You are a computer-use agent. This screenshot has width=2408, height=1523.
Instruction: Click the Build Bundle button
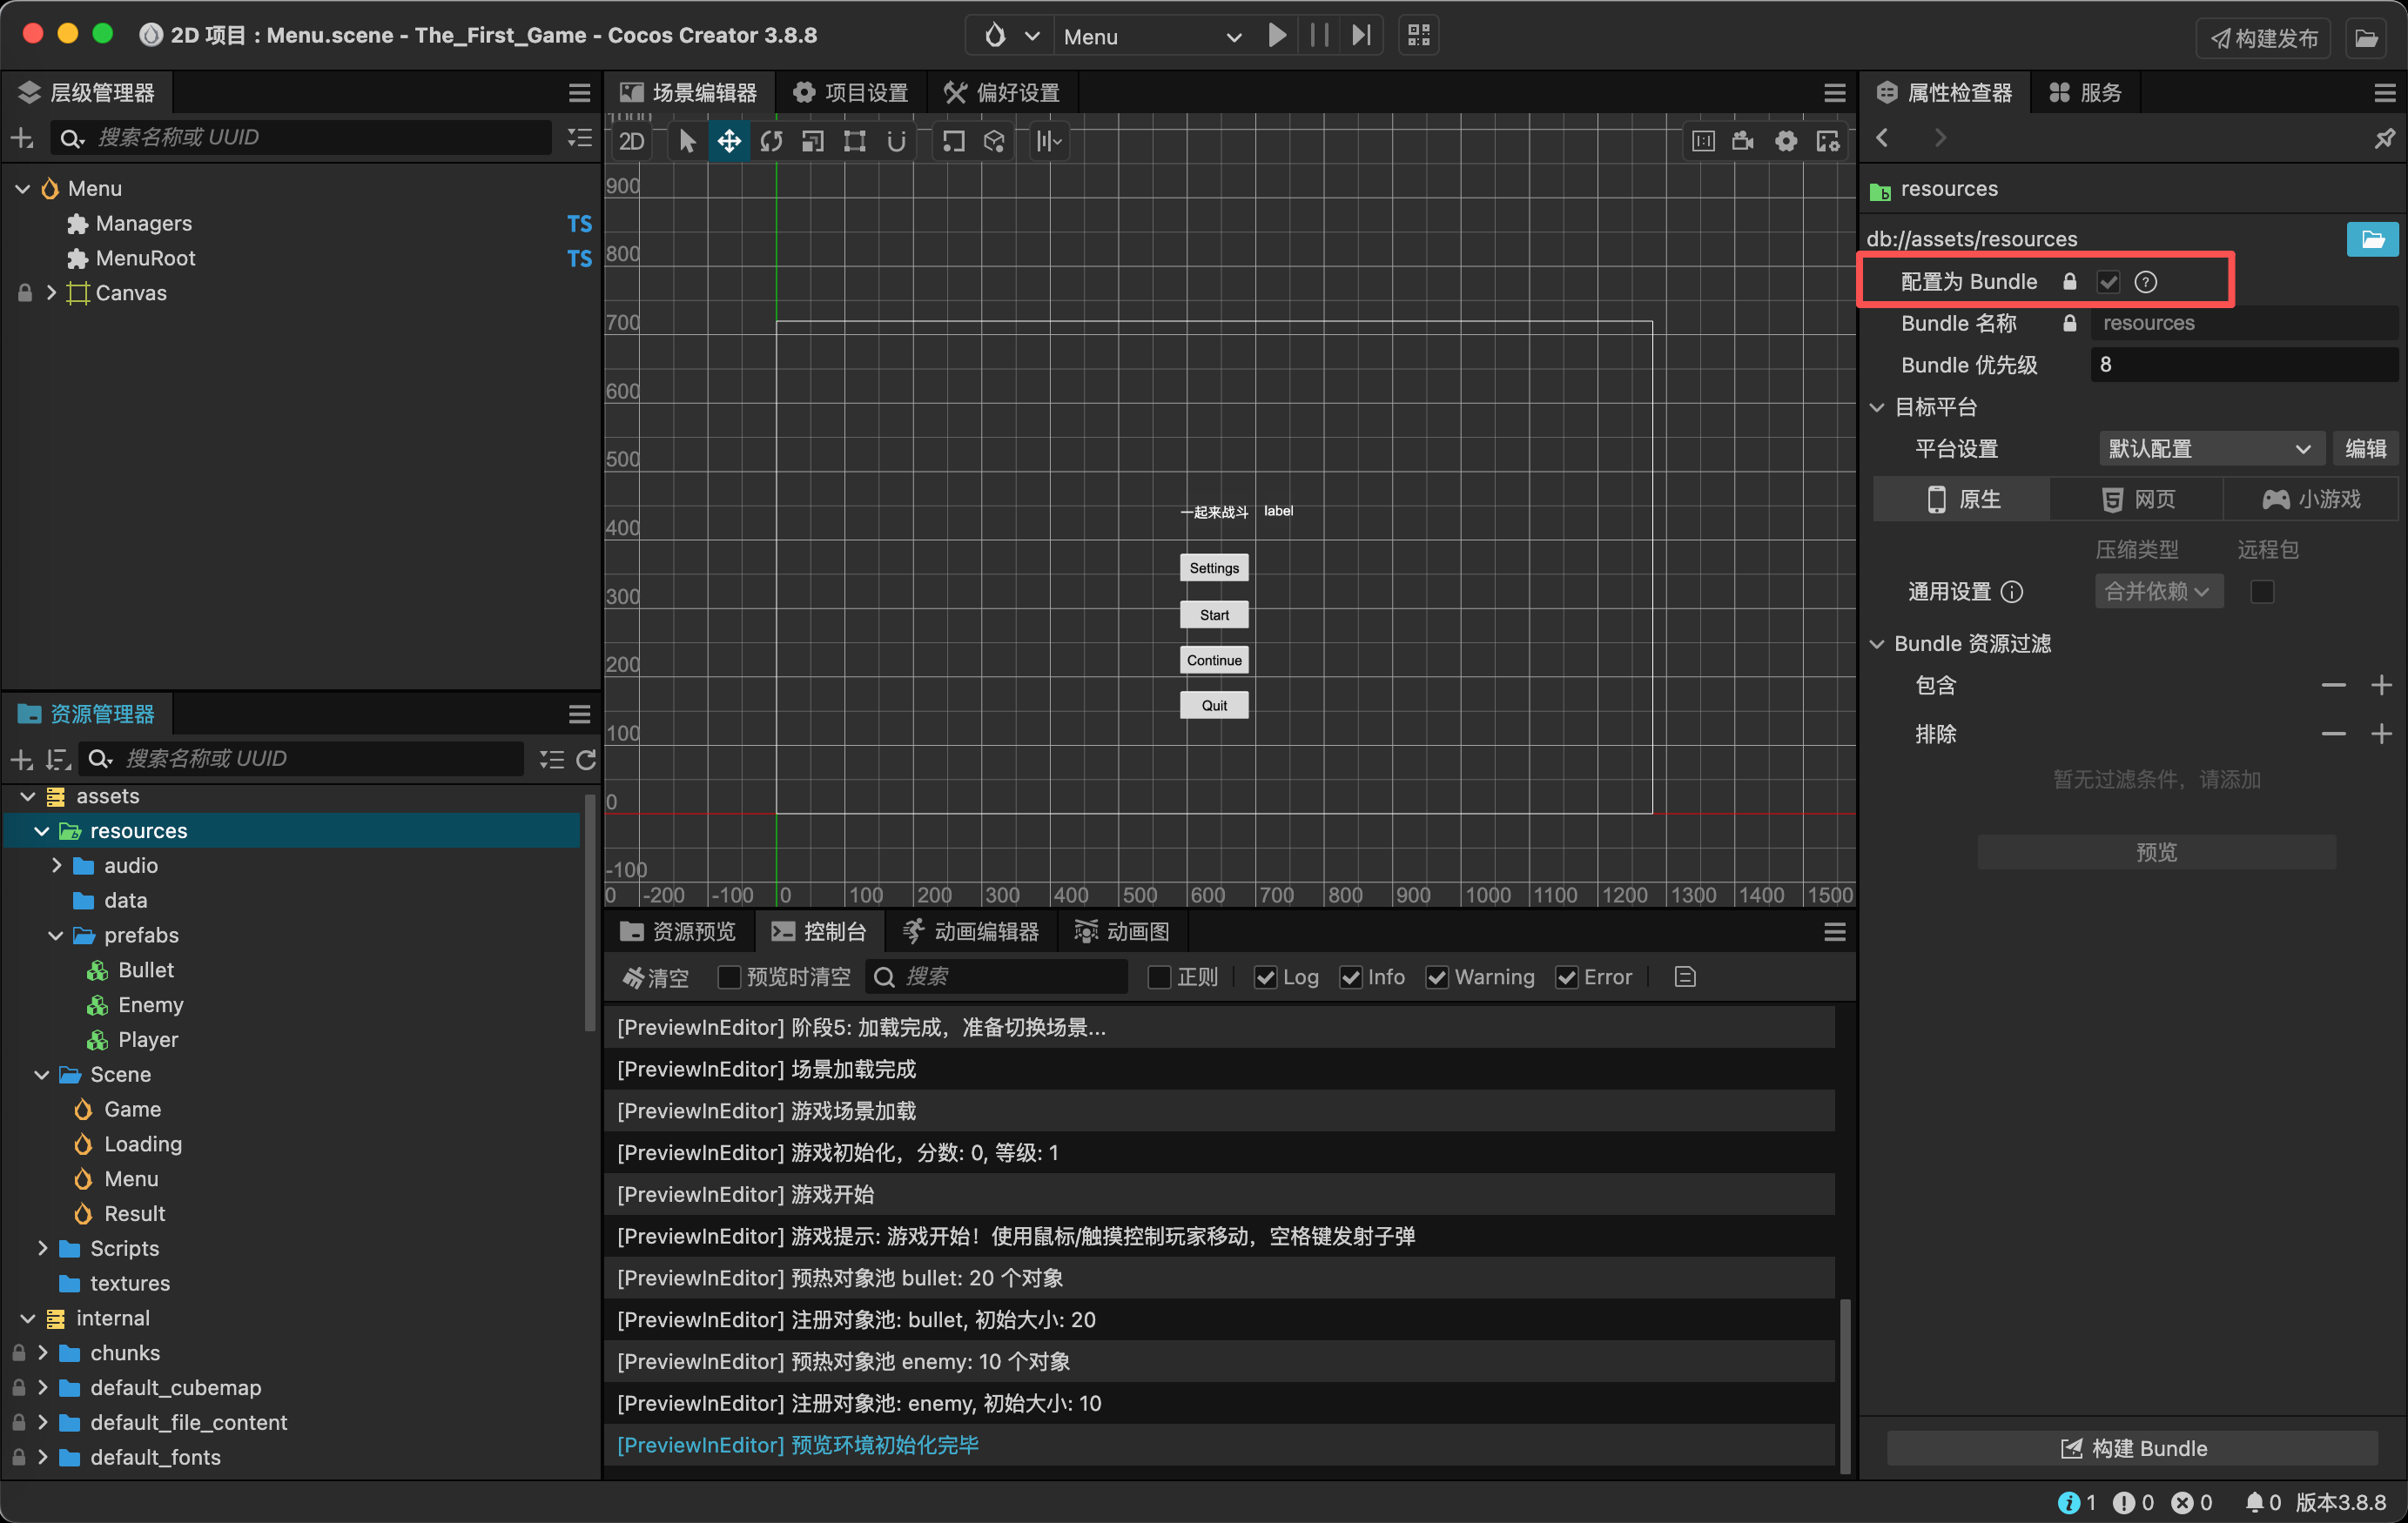coord(2133,1448)
